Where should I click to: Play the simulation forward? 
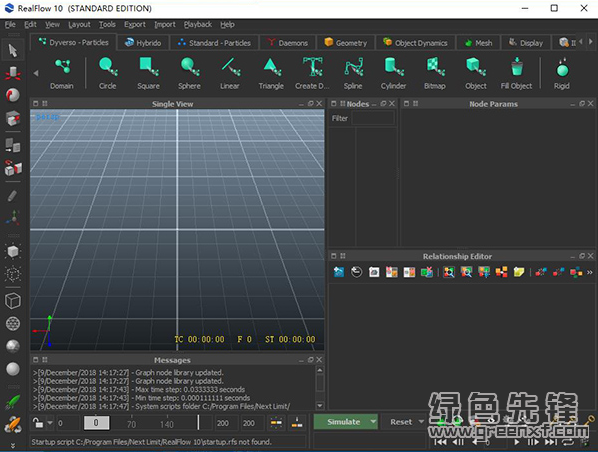click(x=517, y=442)
